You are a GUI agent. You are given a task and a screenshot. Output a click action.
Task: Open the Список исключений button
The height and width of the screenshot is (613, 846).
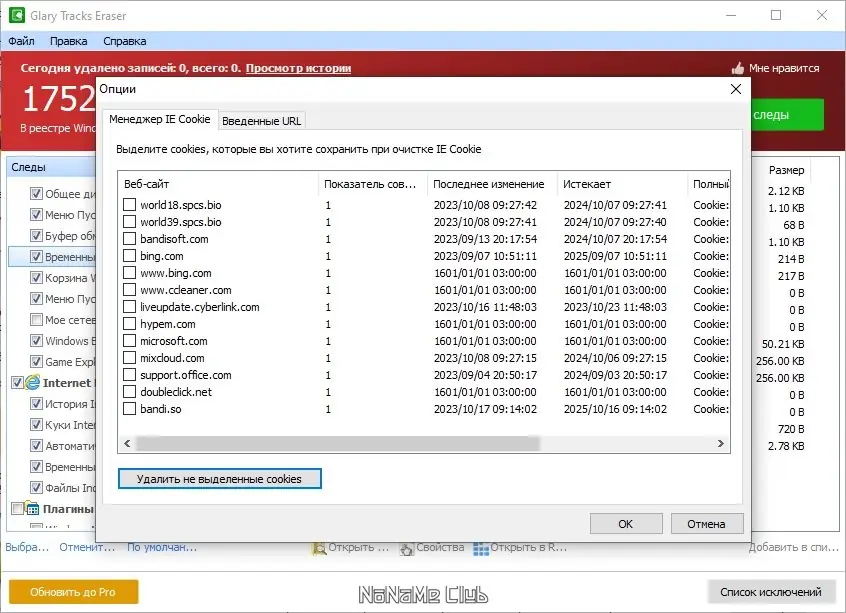(x=771, y=592)
